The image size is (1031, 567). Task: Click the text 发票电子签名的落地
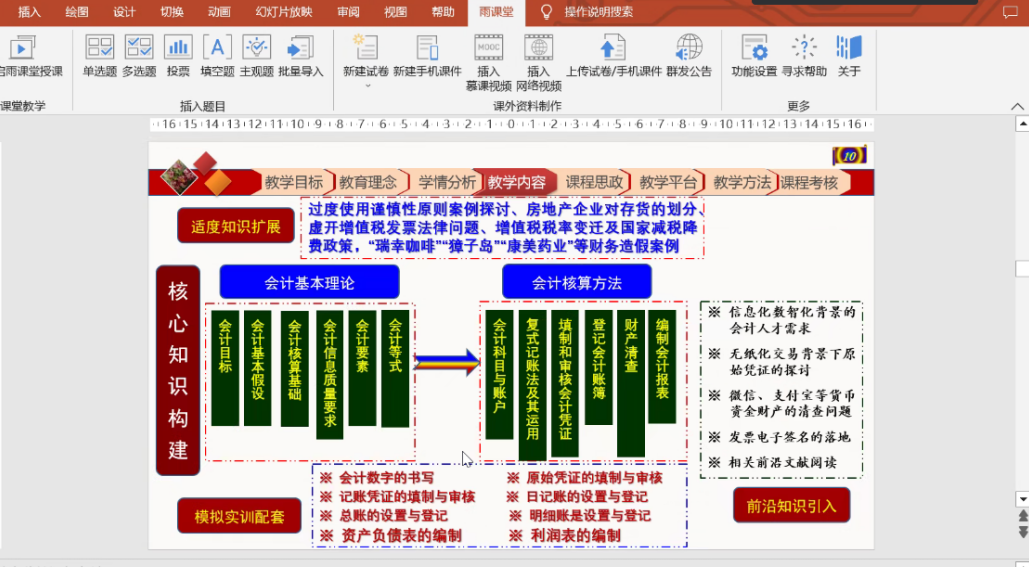[x=789, y=437]
